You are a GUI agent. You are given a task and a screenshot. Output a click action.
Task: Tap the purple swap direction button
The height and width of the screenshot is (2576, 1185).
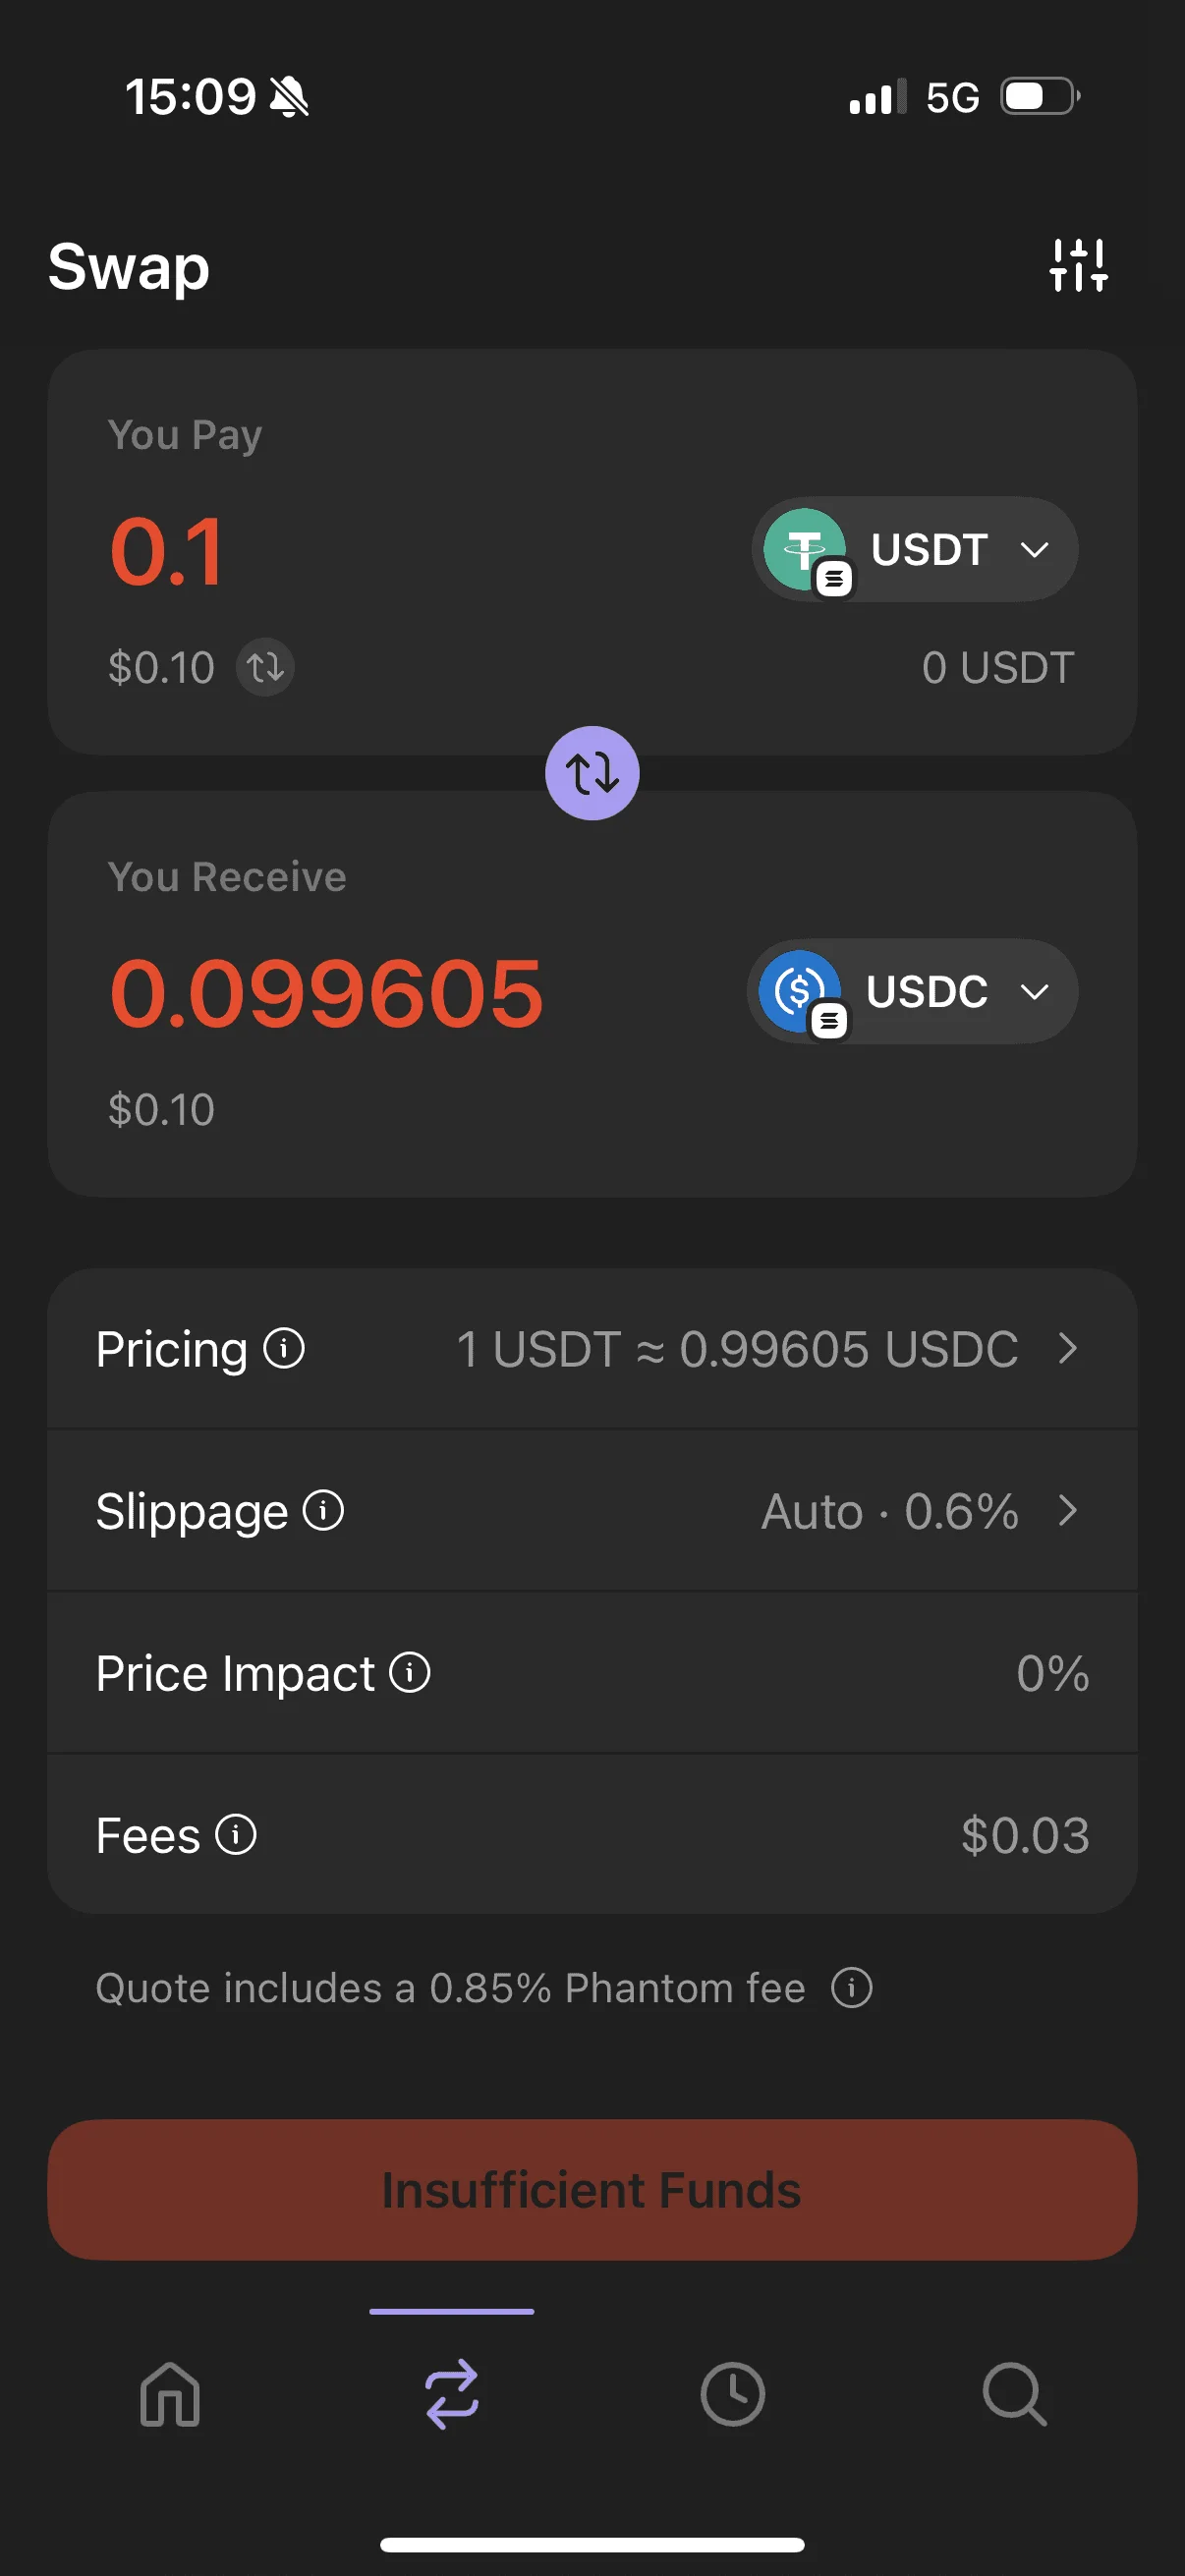(x=592, y=773)
